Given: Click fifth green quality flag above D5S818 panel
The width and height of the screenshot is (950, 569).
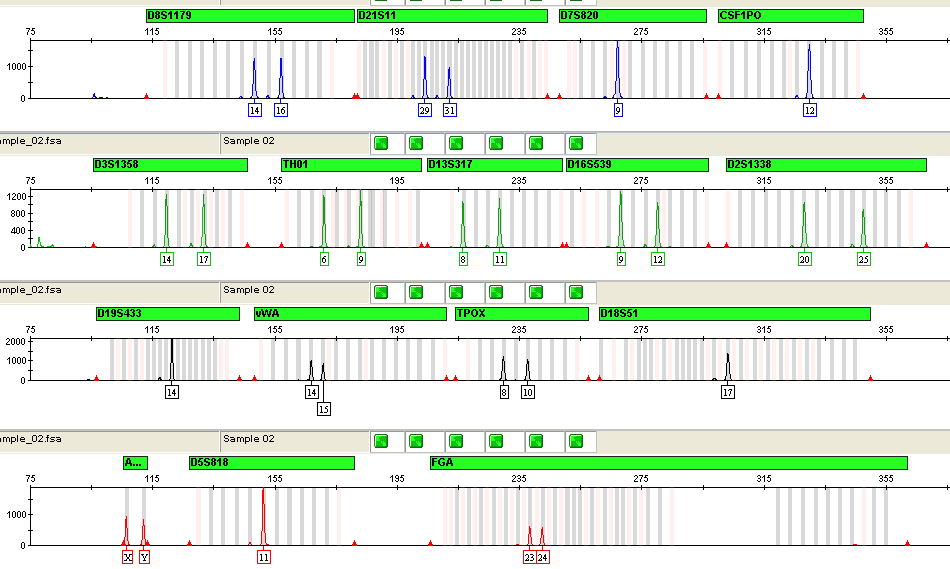Looking at the screenshot, I should (x=536, y=441).
